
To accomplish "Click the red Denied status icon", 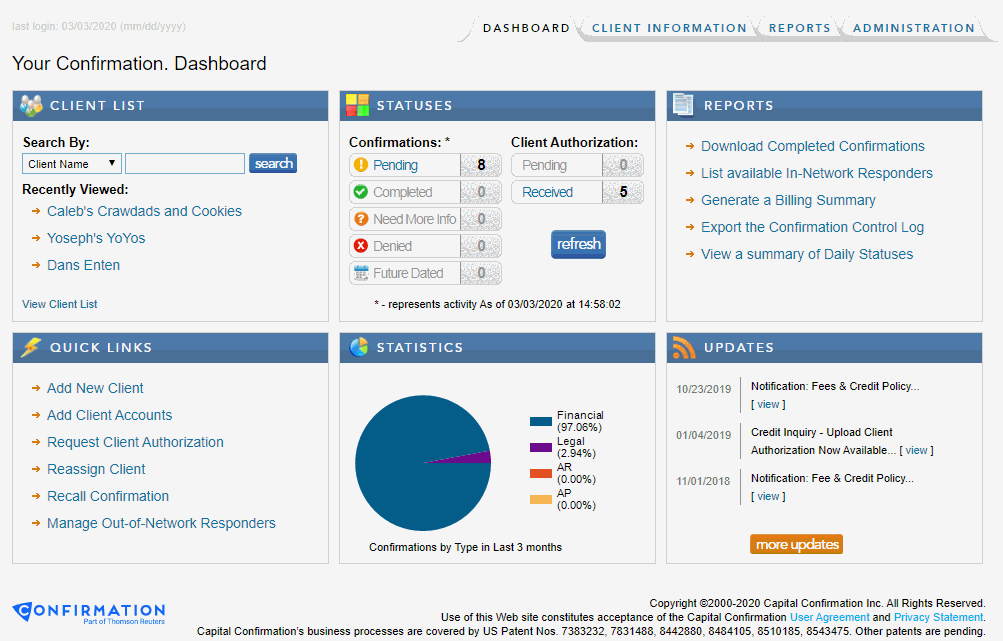I will [x=361, y=246].
